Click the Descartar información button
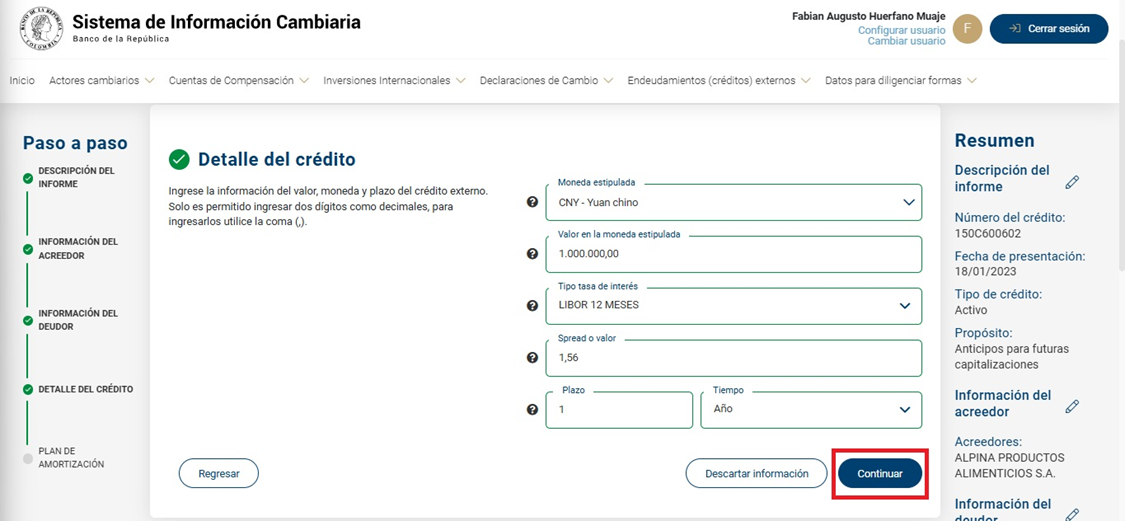The height and width of the screenshot is (521, 1125). [x=756, y=474]
